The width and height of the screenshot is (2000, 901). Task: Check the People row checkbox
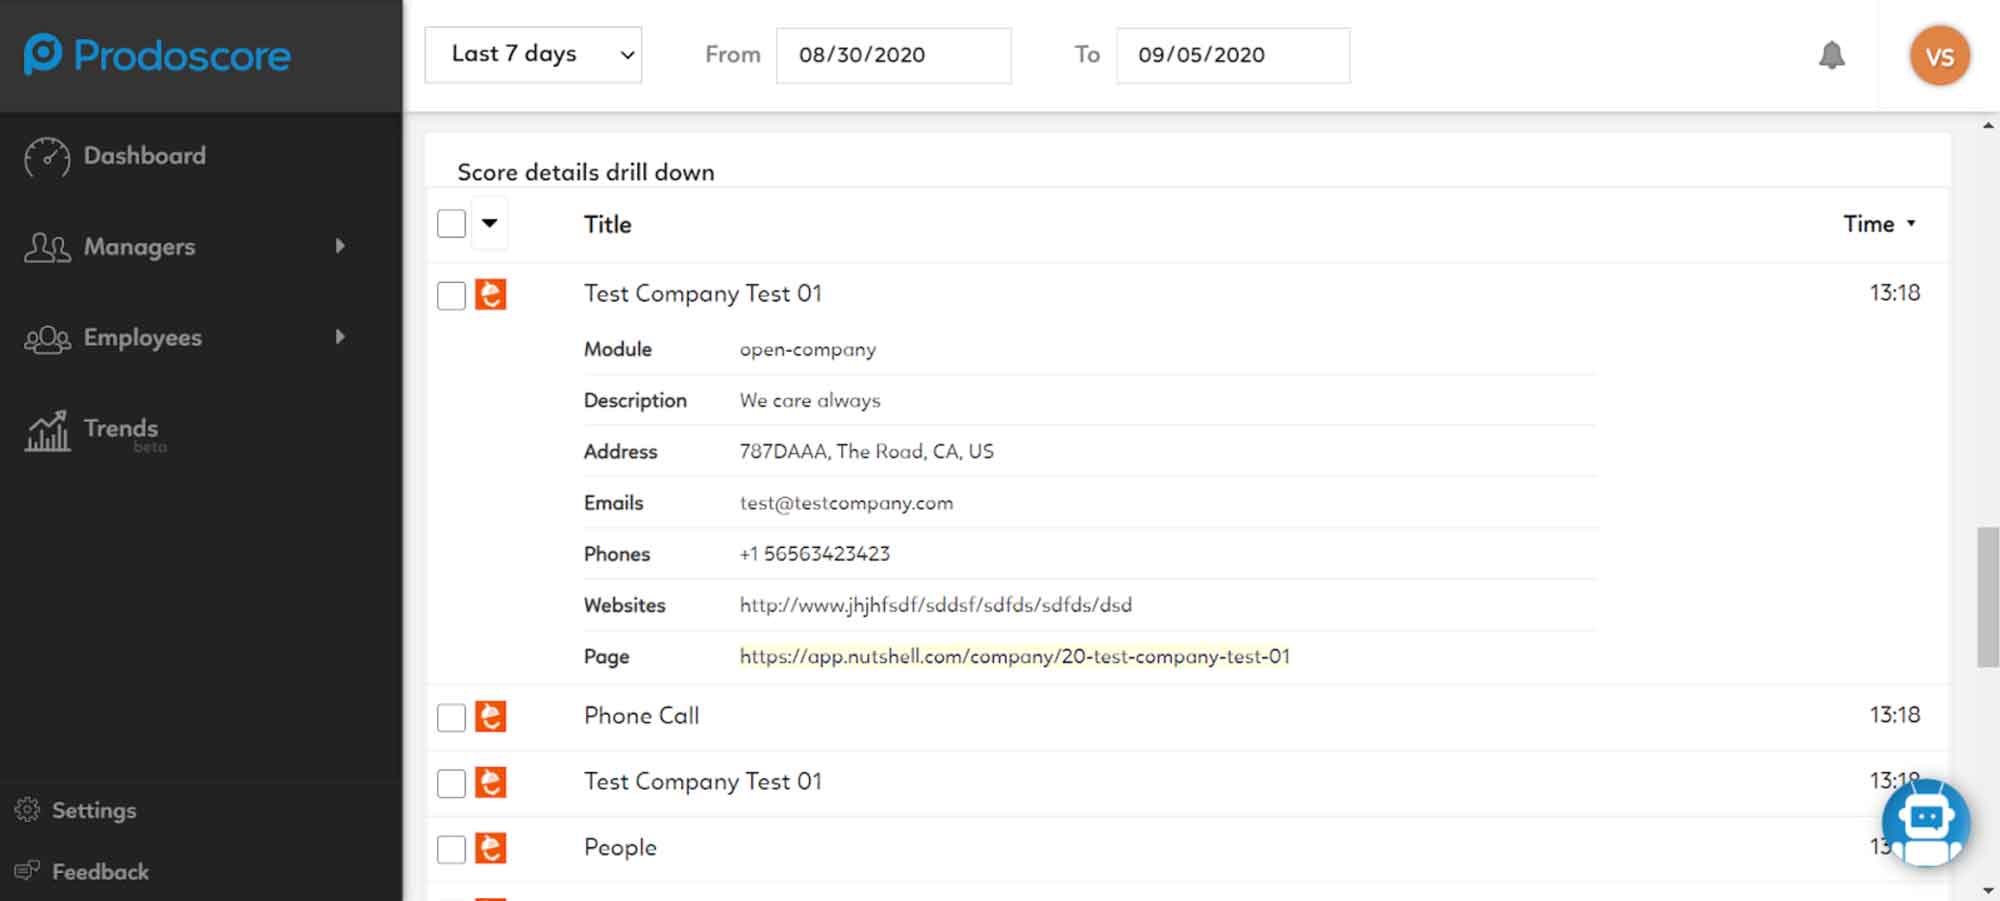coord(451,850)
